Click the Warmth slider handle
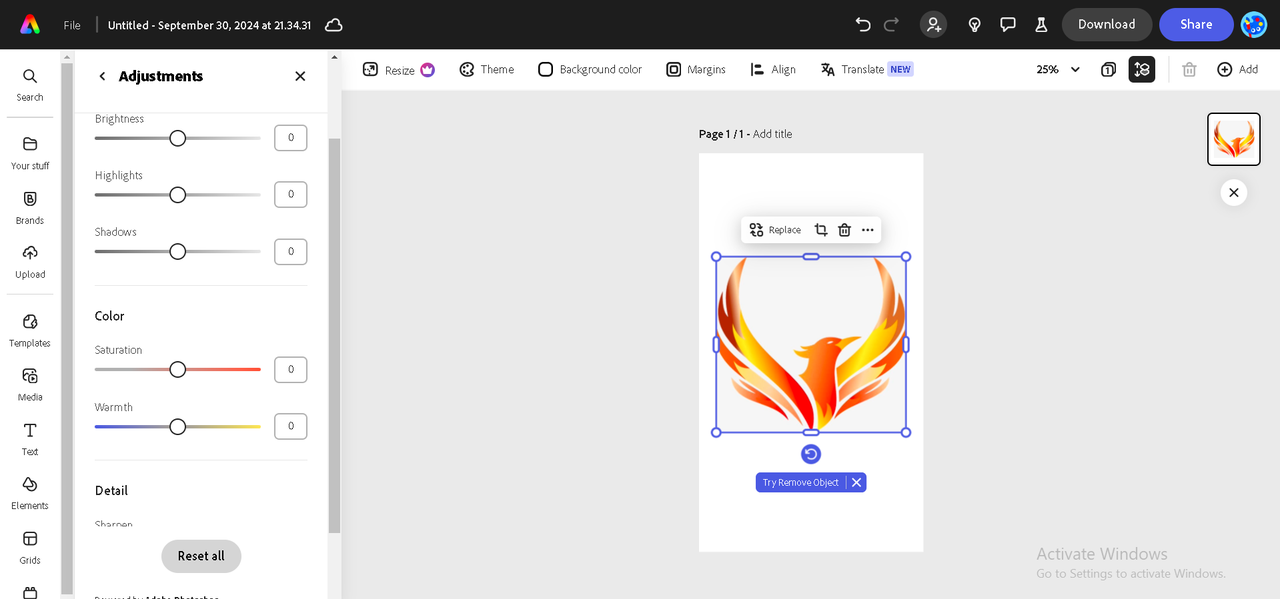 coord(178,426)
